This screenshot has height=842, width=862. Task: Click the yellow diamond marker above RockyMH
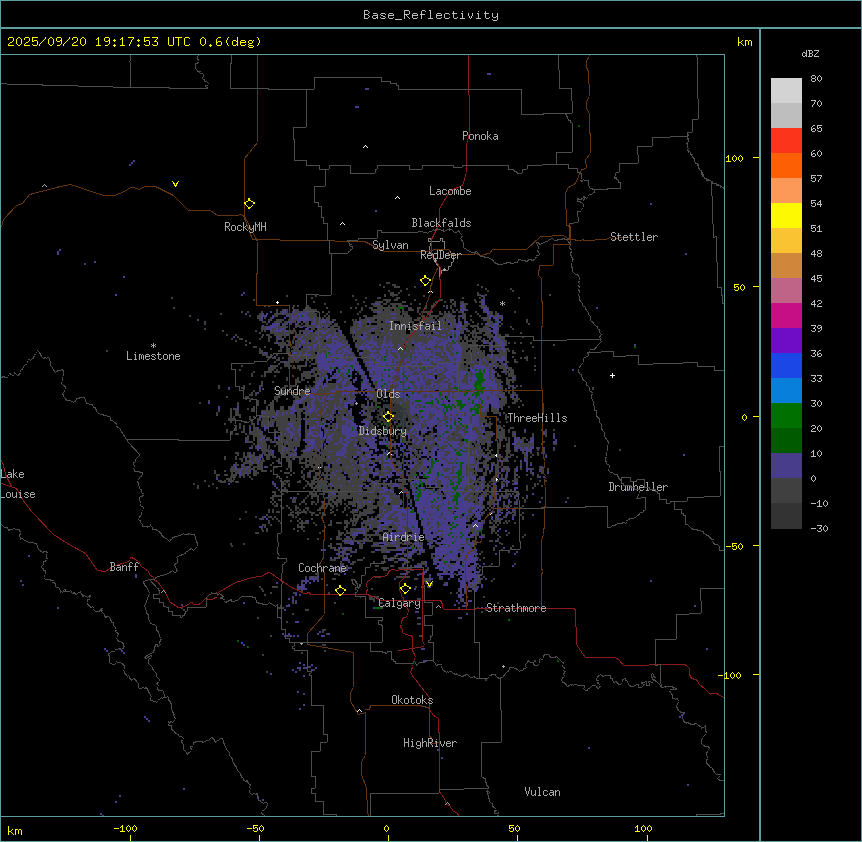(x=249, y=203)
